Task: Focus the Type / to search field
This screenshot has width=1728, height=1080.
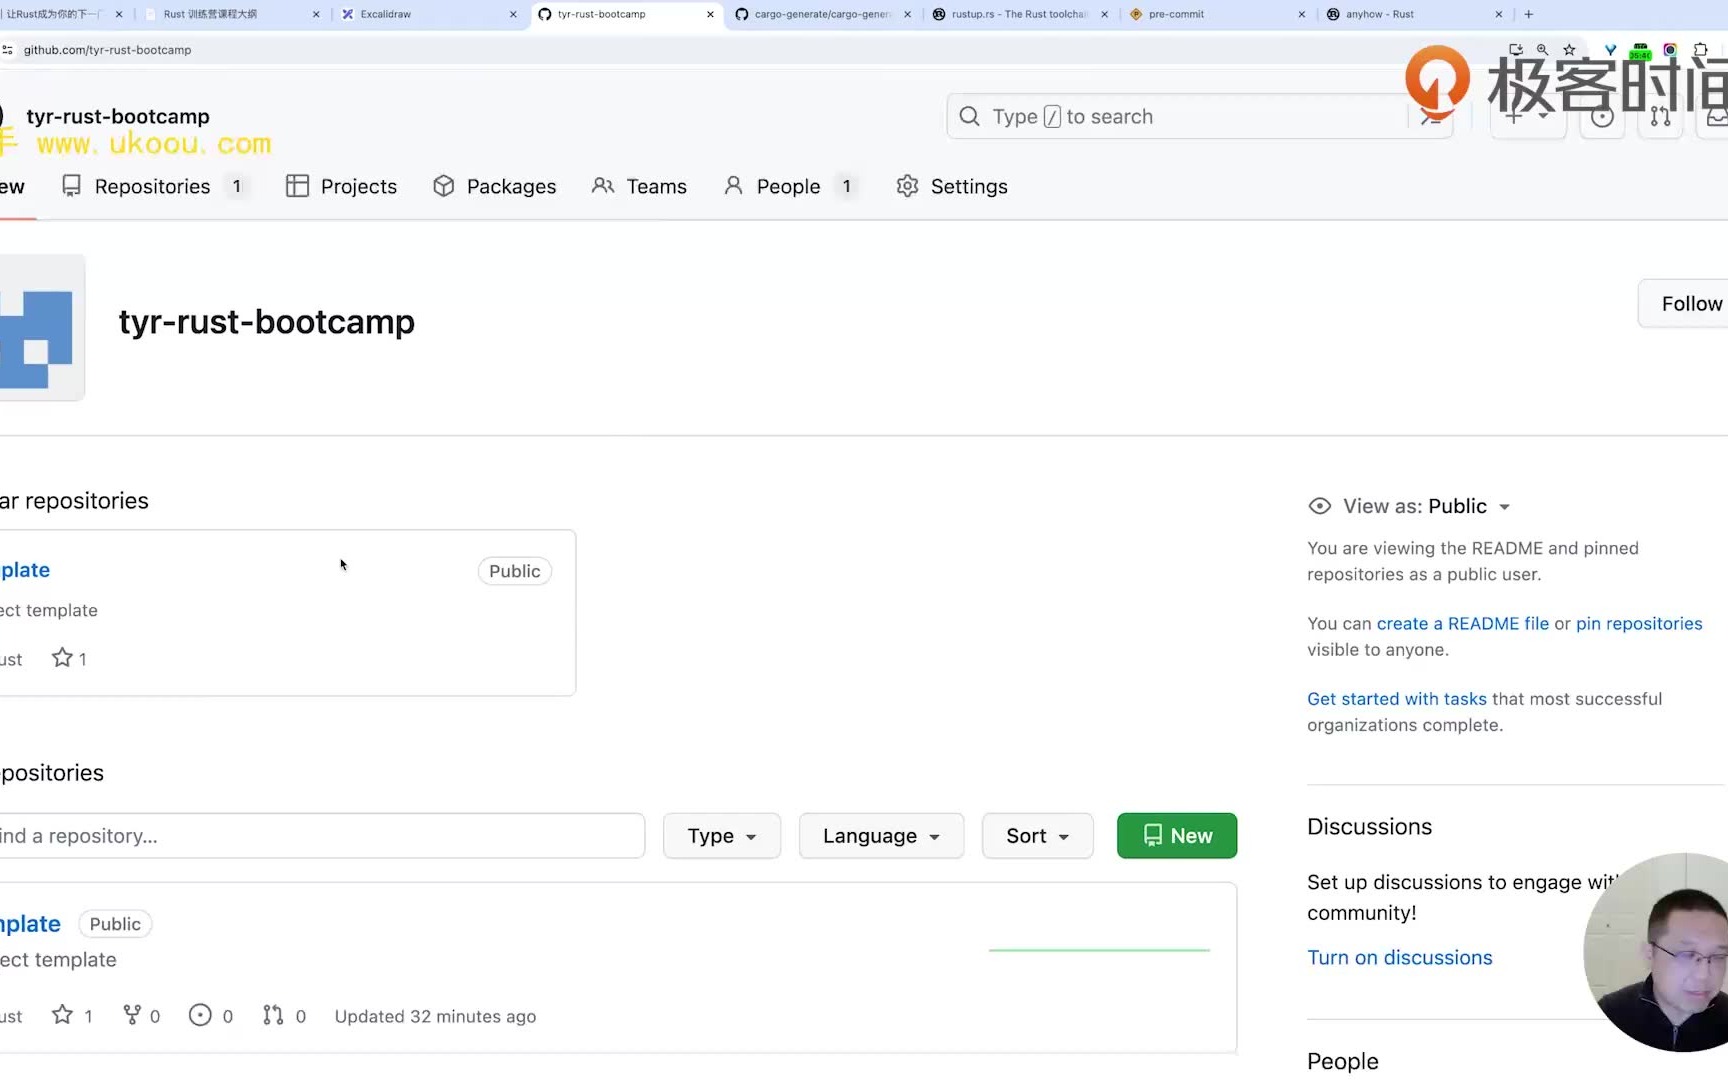Action: (1180, 116)
